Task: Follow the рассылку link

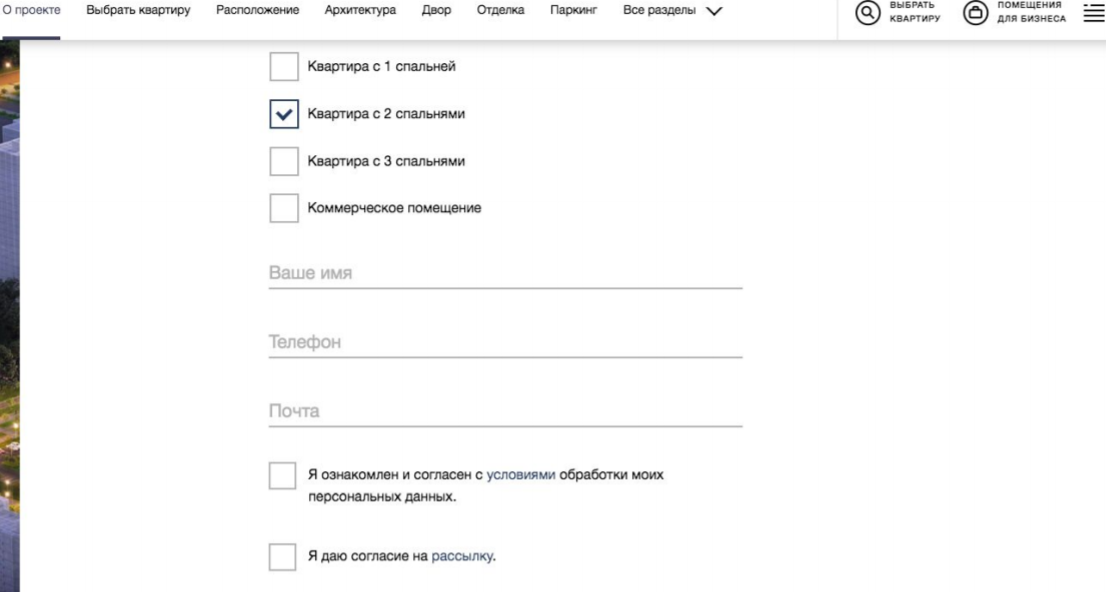Action: (462, 556)
